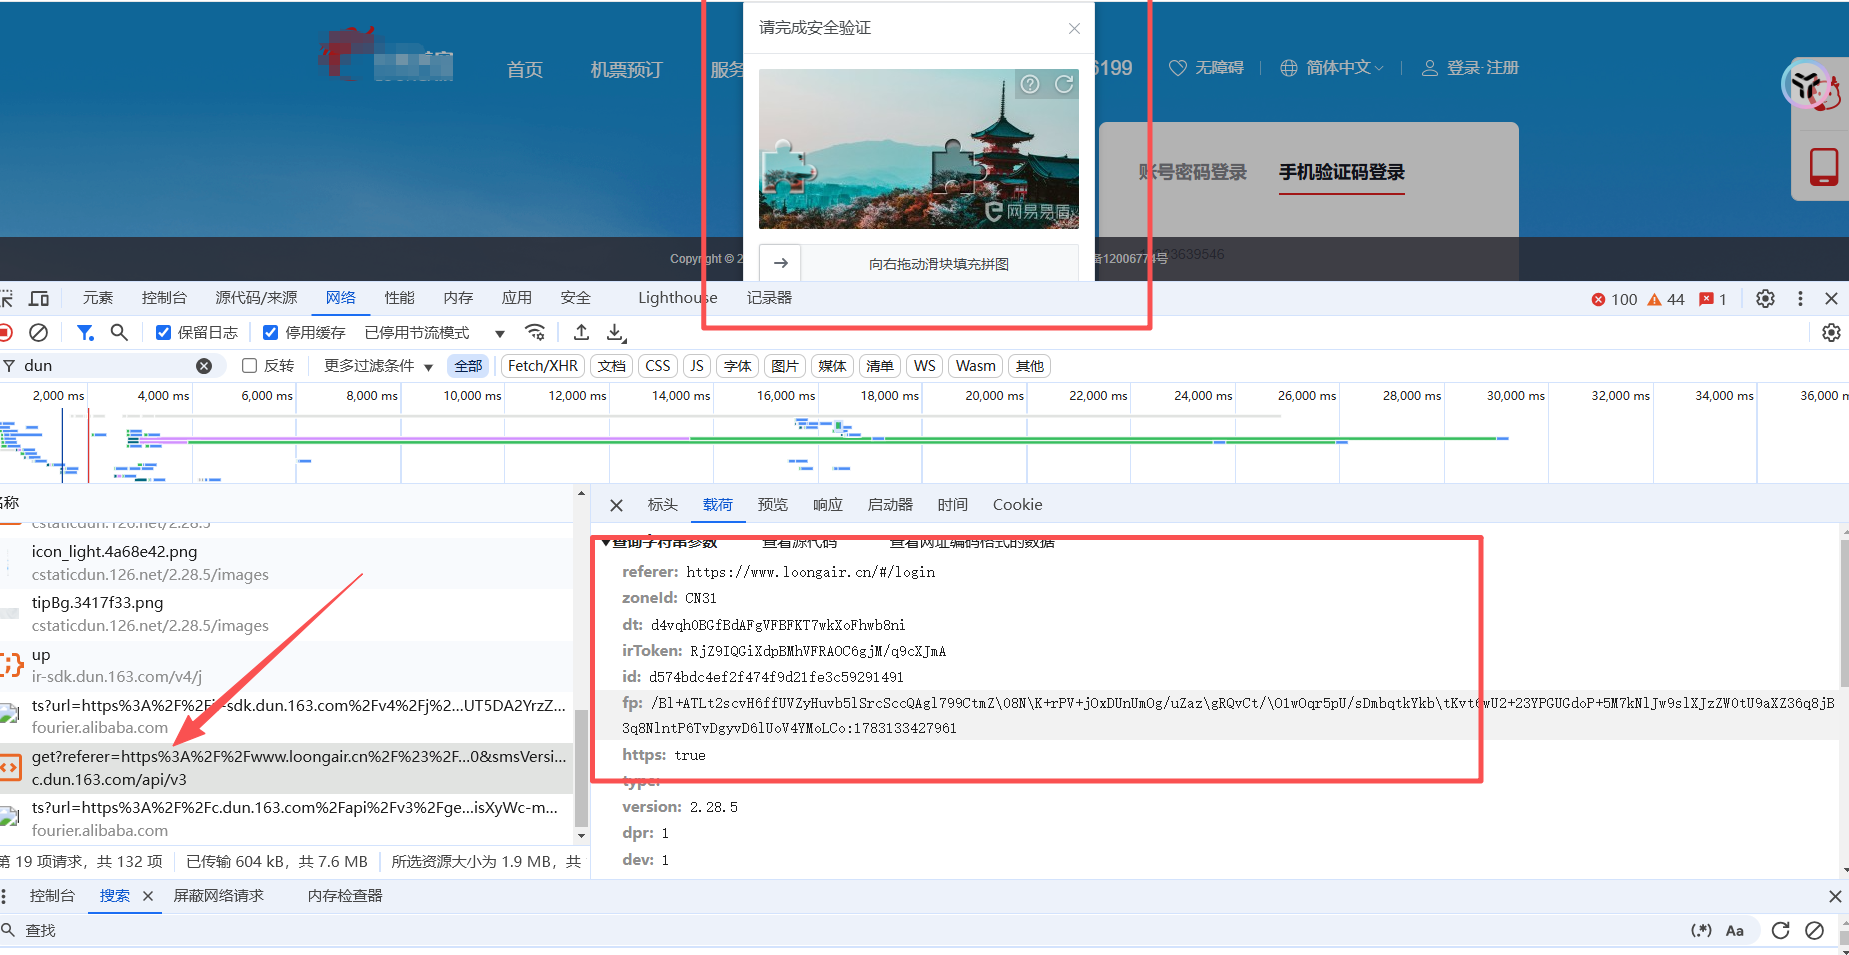Toggle the 保留日志 checkbox
Screen dimensions: 1849x955
click(164, 333)
